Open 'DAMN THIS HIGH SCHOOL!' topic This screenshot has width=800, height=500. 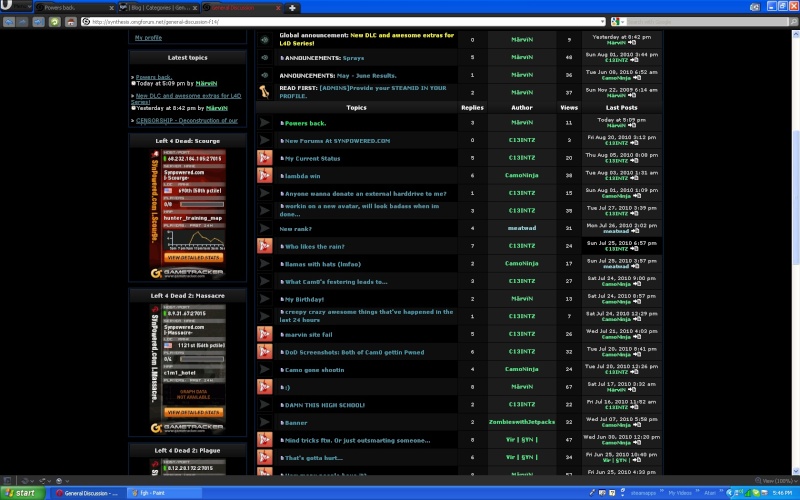(324, 405)
